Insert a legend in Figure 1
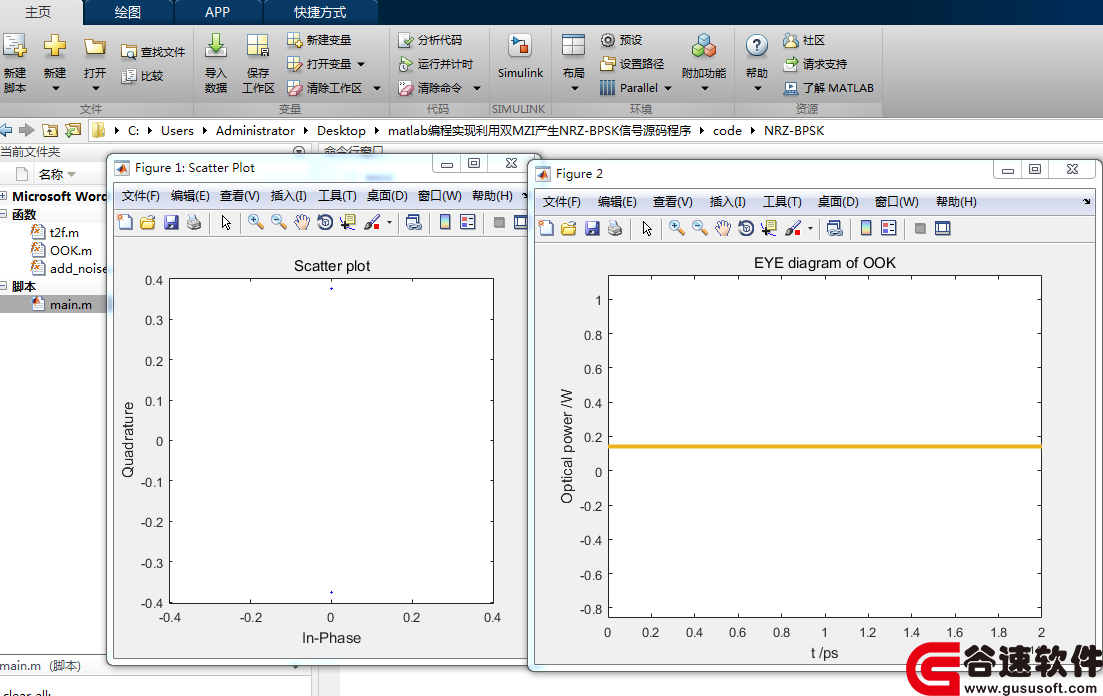1103x696 pixels. pos(468,222)
